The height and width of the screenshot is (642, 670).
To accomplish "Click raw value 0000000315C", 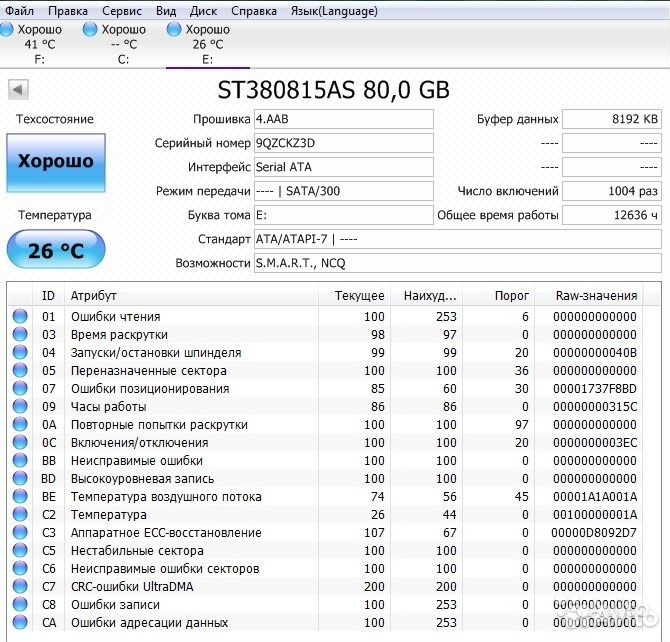I will pos(595,406).
